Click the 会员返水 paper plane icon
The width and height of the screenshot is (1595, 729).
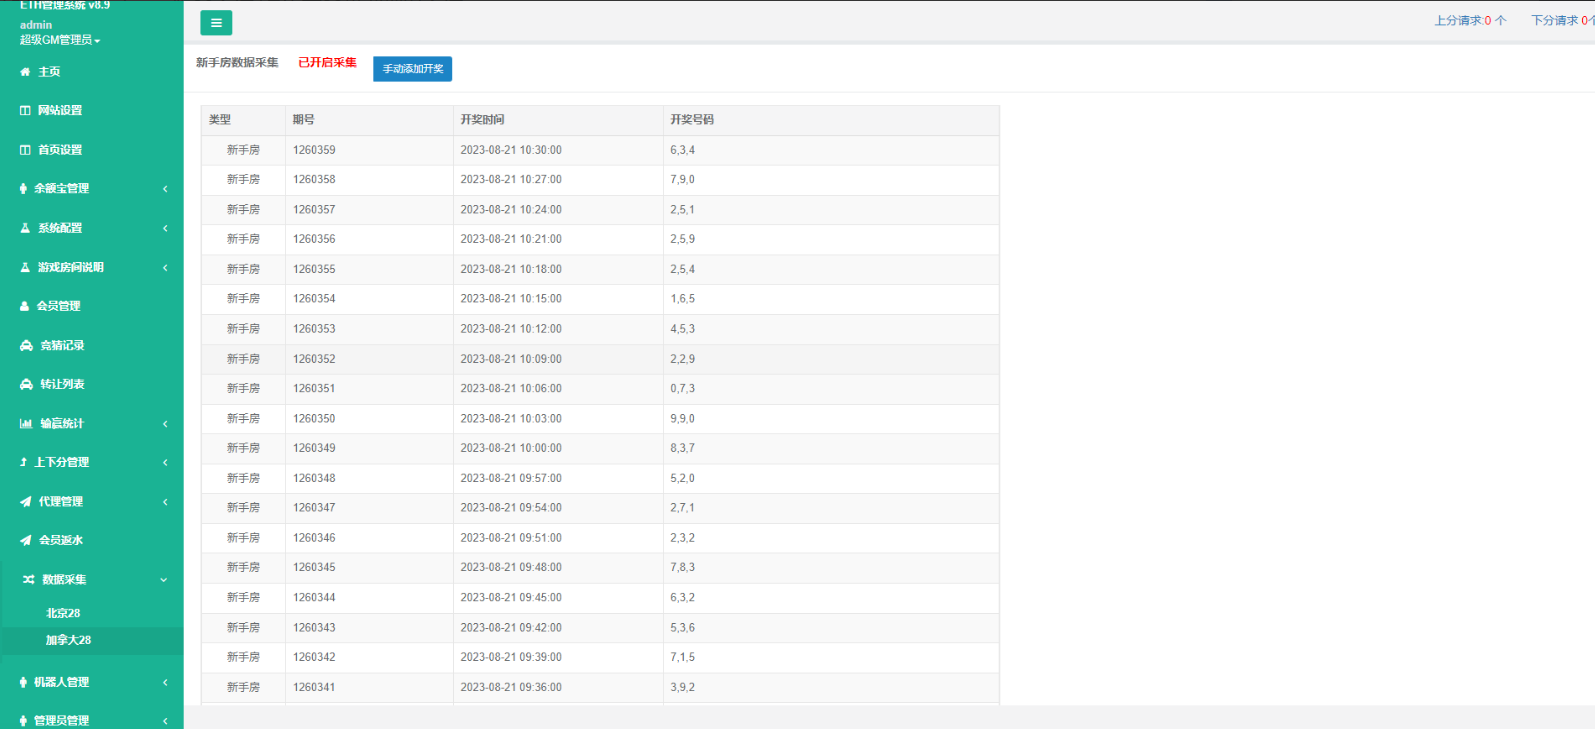[x=26, y=541]
